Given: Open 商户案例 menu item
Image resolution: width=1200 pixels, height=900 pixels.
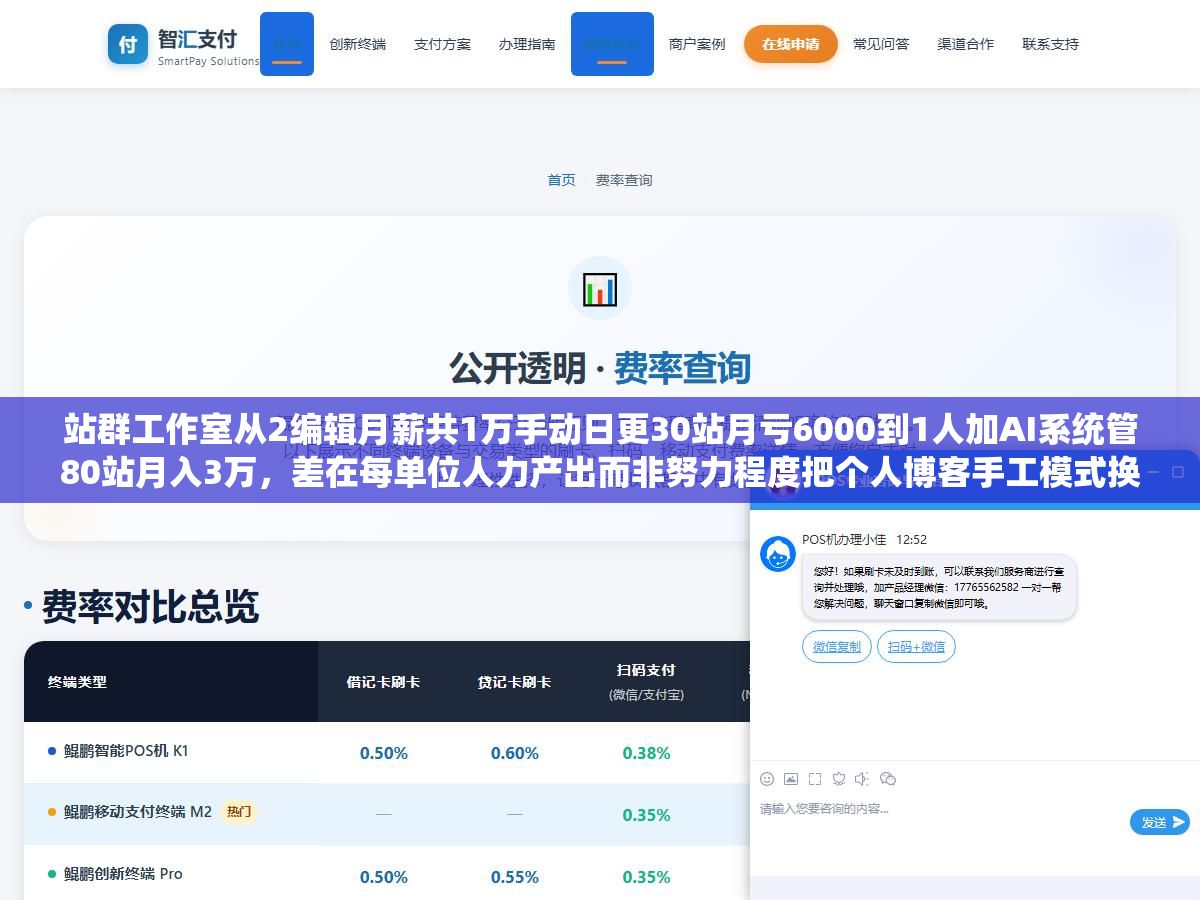Looking at the screenshot, I should coord(697,44).
